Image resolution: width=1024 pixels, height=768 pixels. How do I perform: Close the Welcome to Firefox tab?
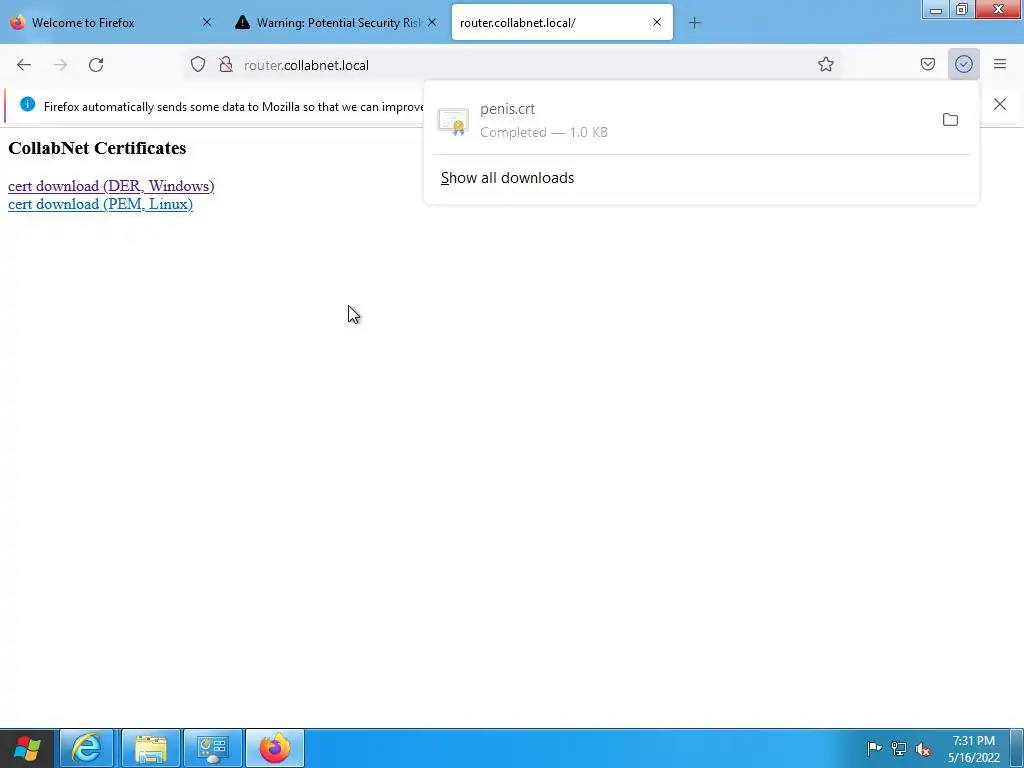(x=206, y=22)
